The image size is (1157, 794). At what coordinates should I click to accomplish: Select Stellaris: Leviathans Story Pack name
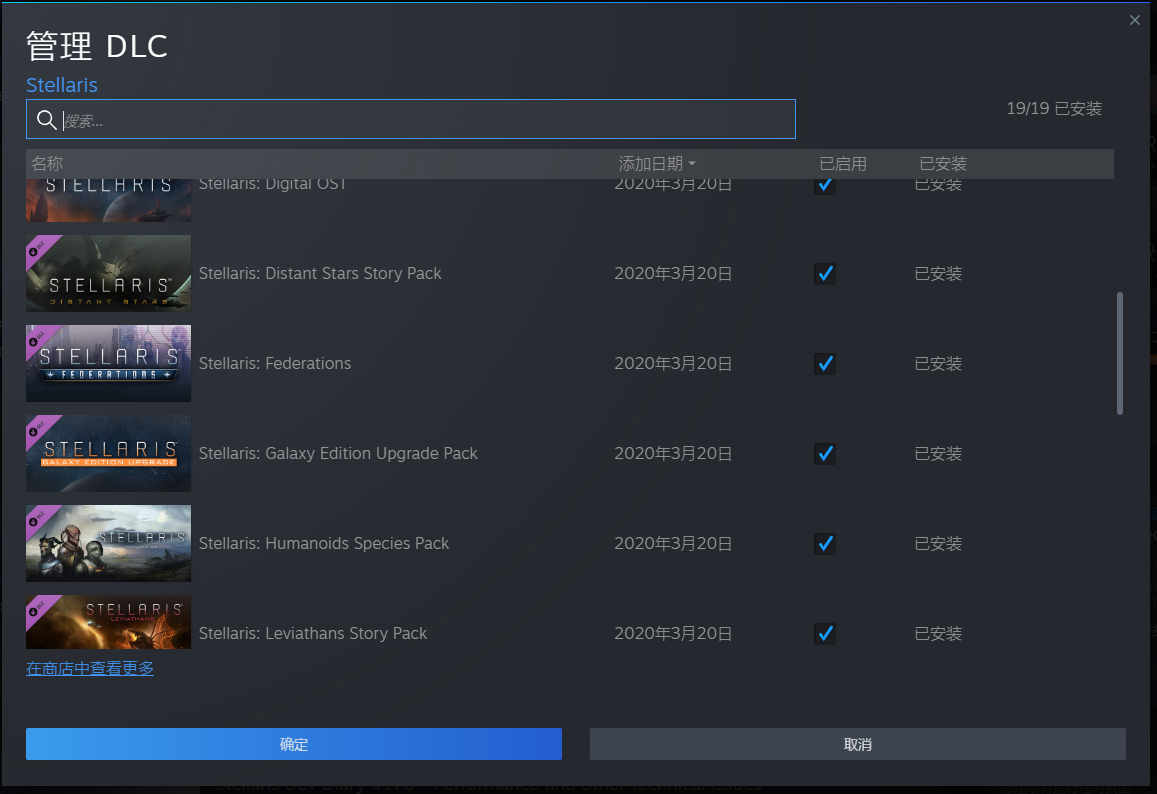click(x=313, y=633)
